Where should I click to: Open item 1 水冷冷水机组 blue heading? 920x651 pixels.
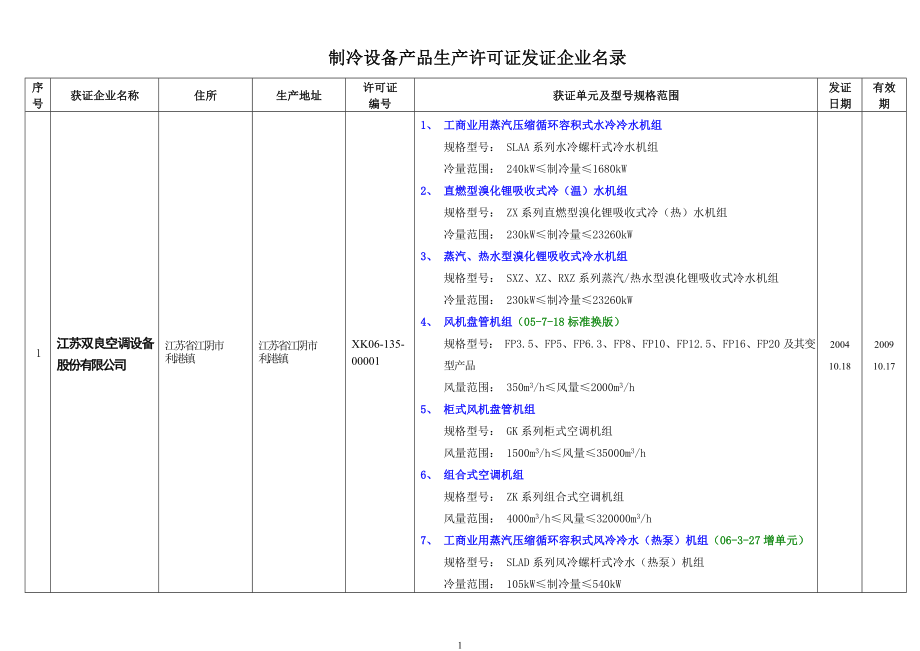tap(552, 125)
